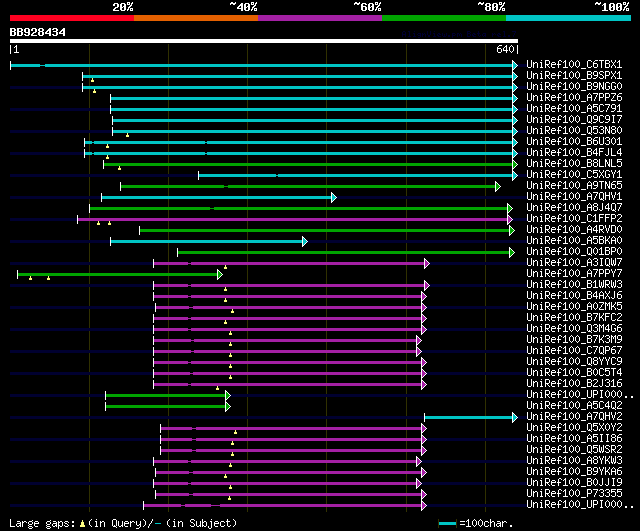Select the UniRef100_B9YKA6 hit
Screen dimensions: 640x531
point(574,472)
